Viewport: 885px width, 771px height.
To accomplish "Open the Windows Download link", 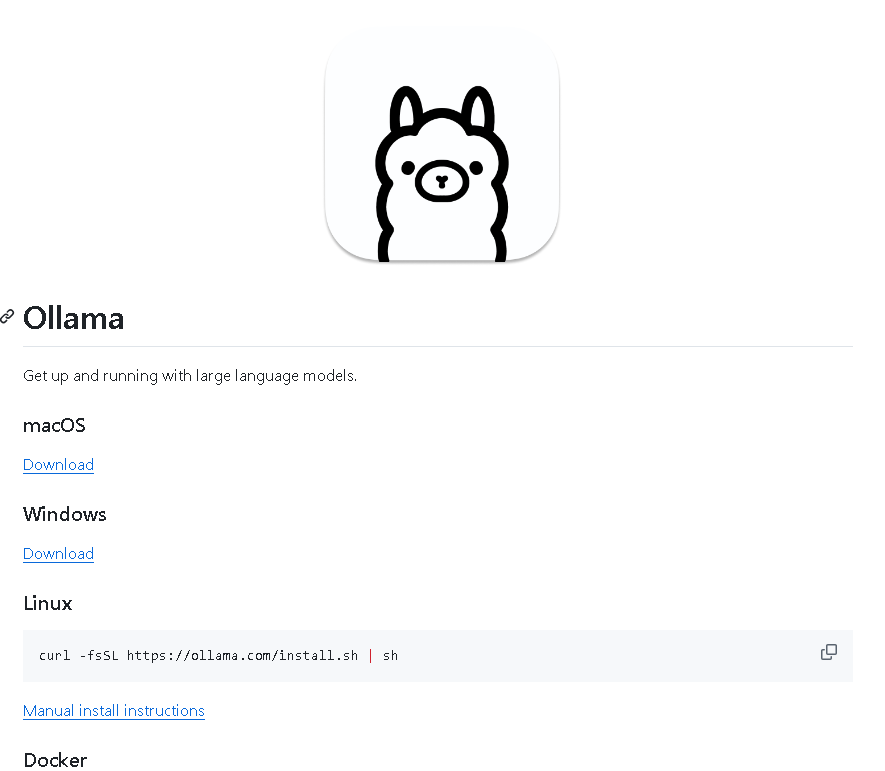I will point(58,554).
